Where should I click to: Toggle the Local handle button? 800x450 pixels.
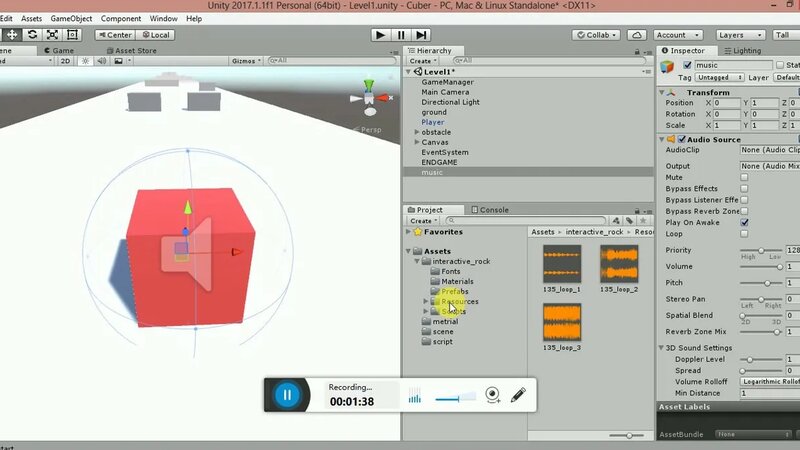click(156, 35)
